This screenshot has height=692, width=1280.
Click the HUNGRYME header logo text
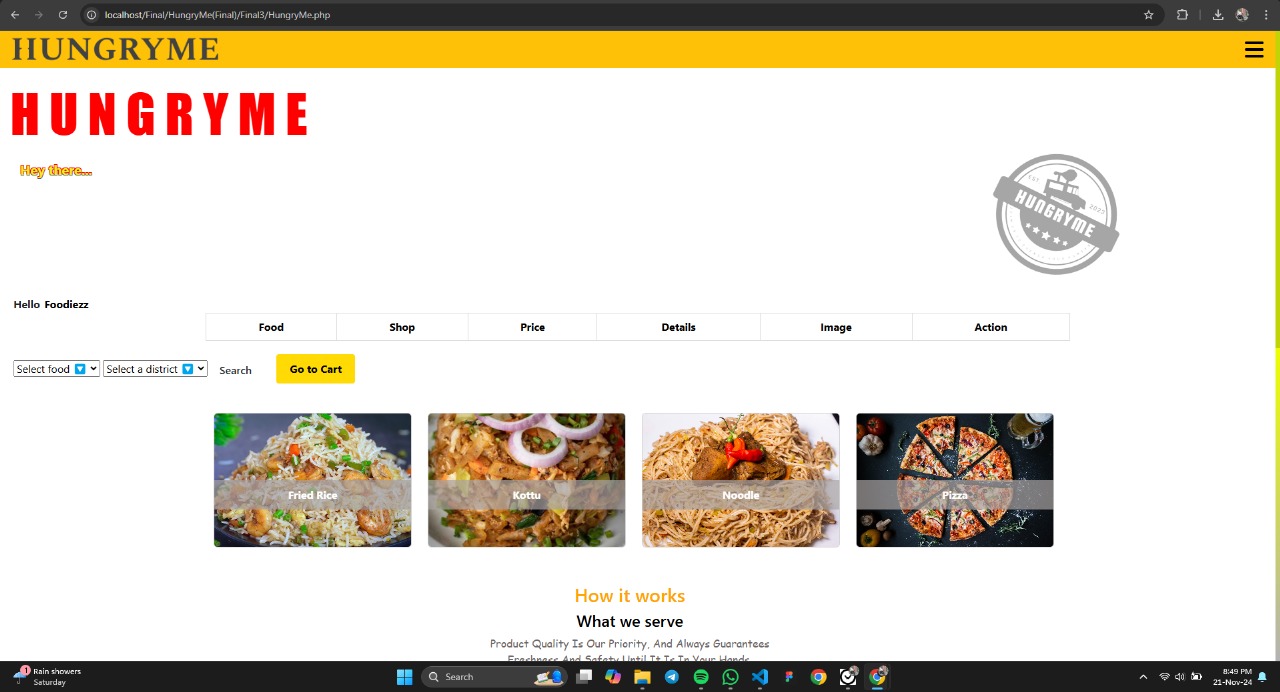click(115, 49)
